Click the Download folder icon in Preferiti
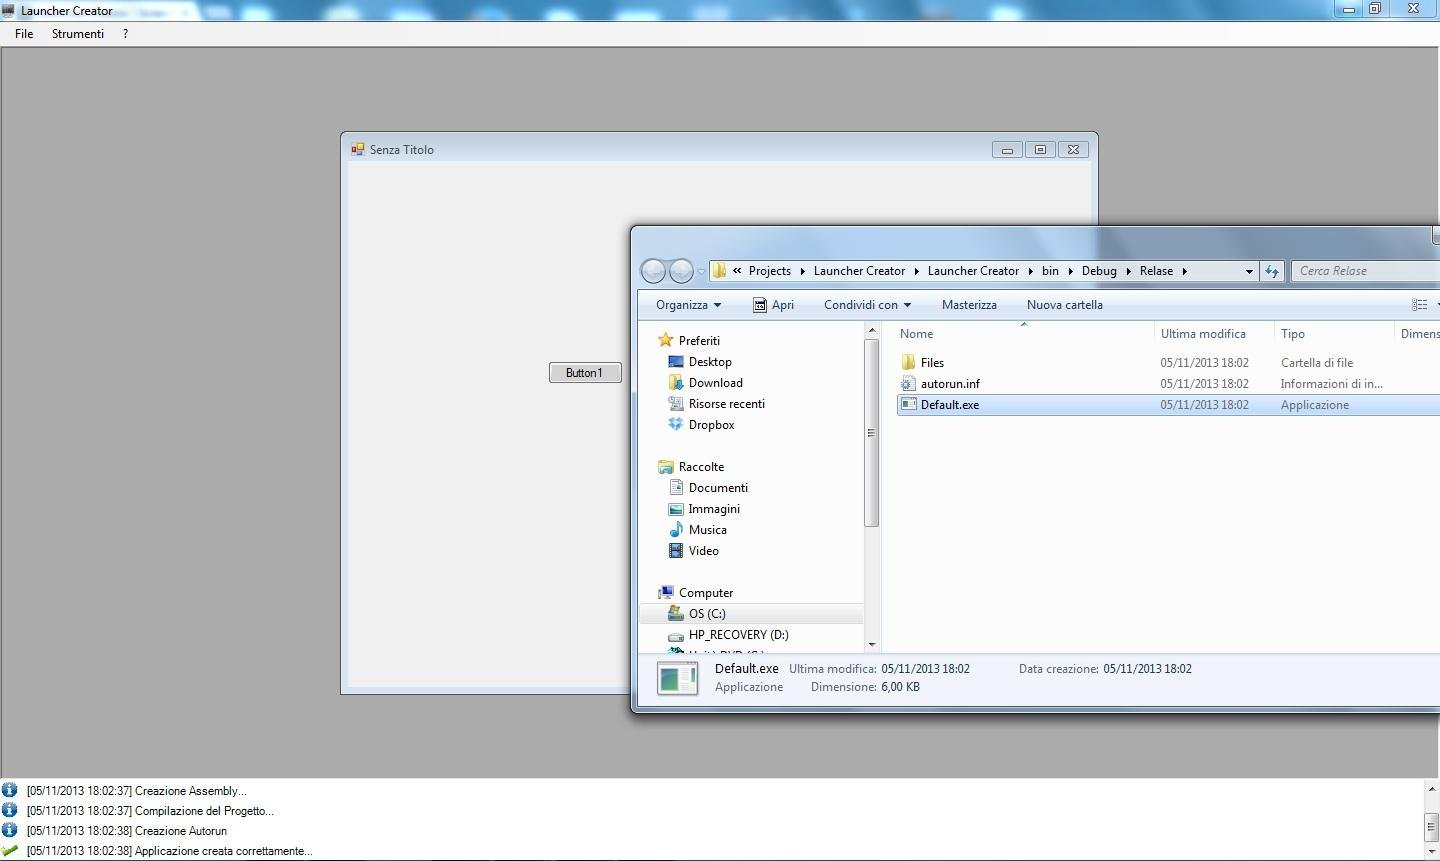This screenshot has width=1440, height=861. tap(676, 383)
